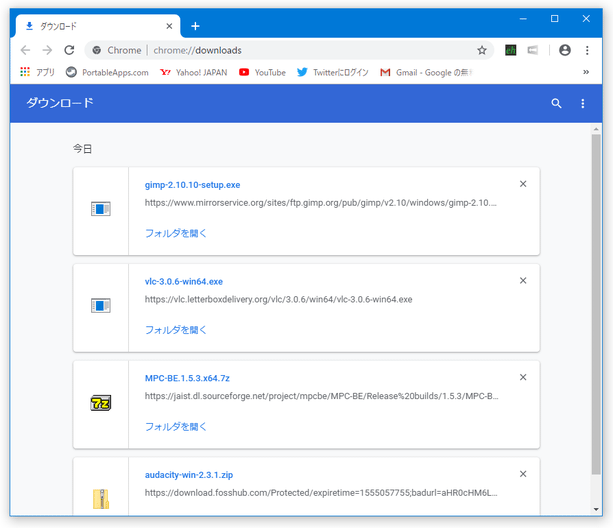The height and width of the screenshot is (528, 613).
Task: Open the Chrome three-dot main menu
Action: [x=587, y=50]
